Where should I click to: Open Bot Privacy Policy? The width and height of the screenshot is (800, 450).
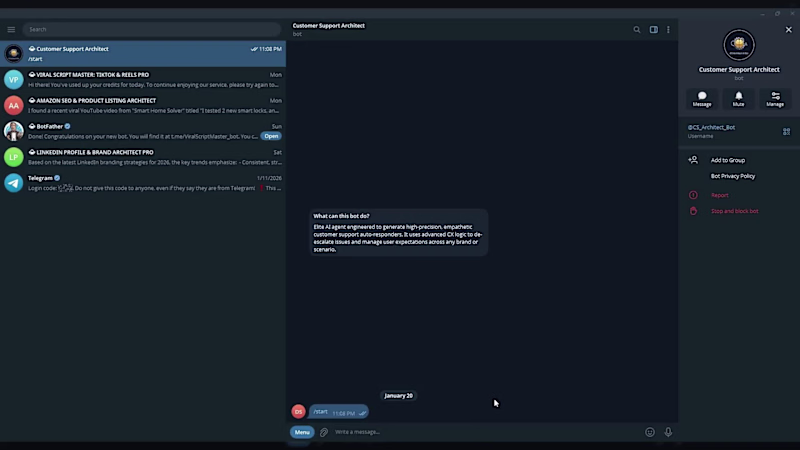tap(733, 176)
